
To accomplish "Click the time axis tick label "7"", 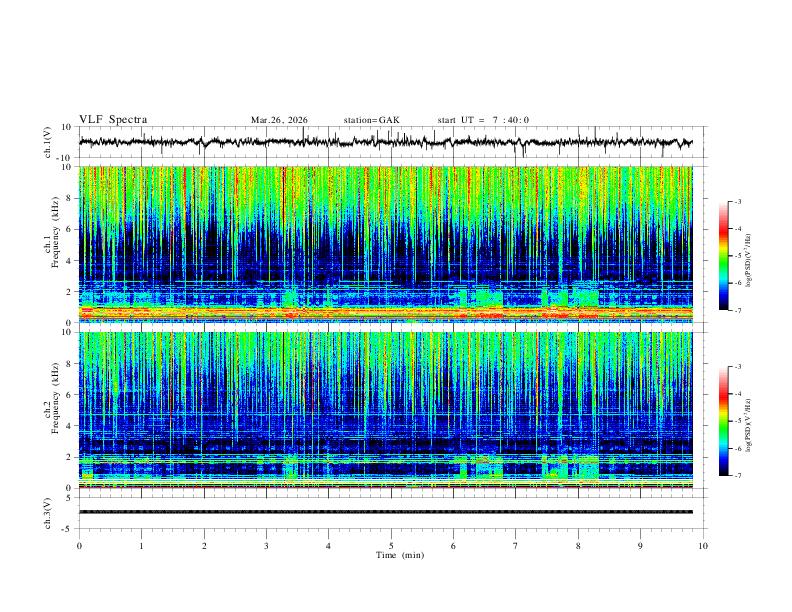I will pyautogui.click(x=516, y=546).
